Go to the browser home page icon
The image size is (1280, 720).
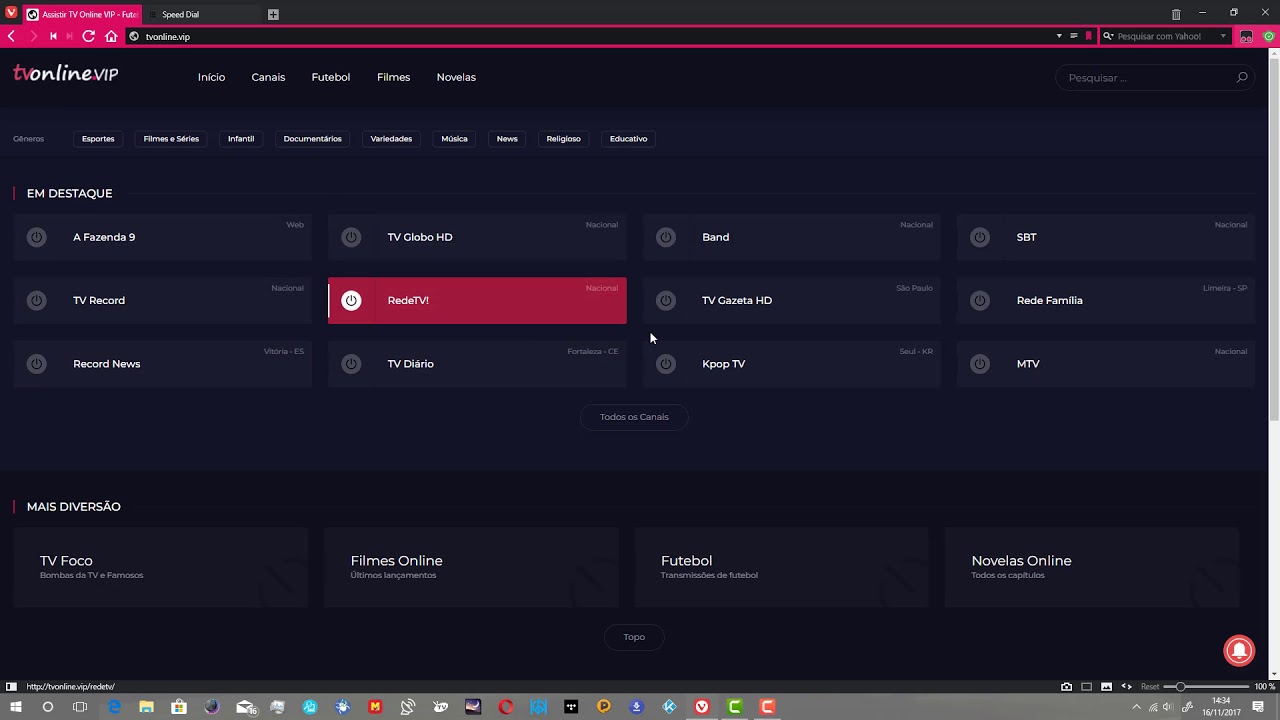[111, 36]
